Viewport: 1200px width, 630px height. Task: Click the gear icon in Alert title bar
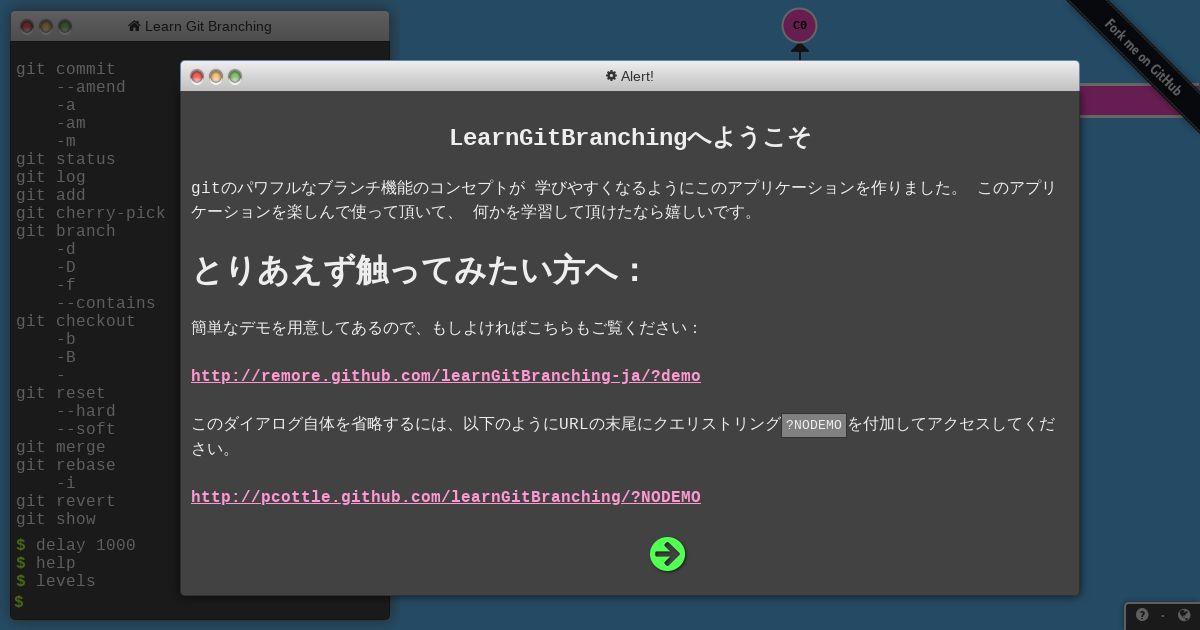[611, 76]
